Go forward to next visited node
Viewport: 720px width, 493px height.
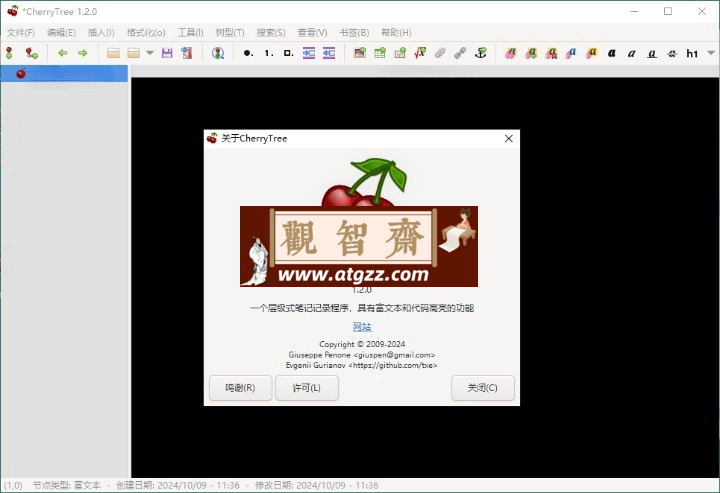click(x=83, y=53)
